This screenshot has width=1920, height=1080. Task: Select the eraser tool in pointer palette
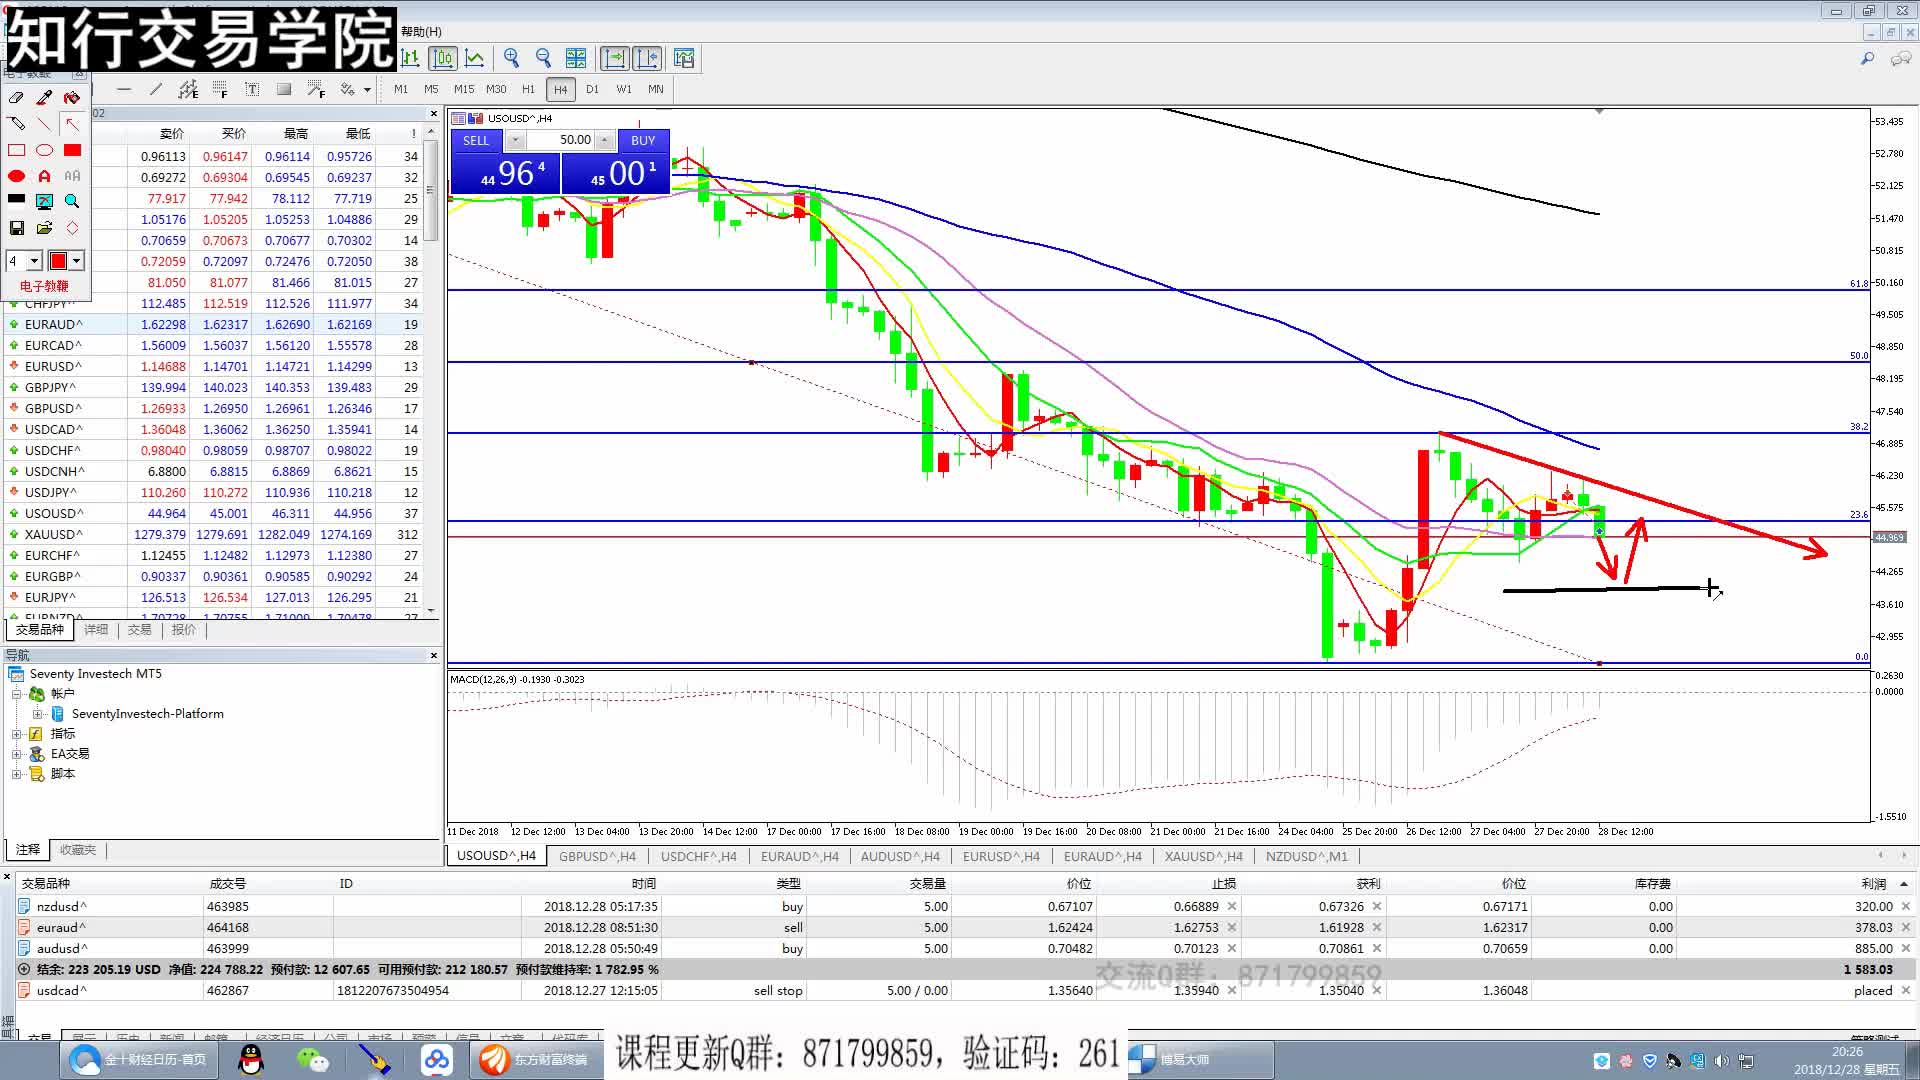point(16,97)
